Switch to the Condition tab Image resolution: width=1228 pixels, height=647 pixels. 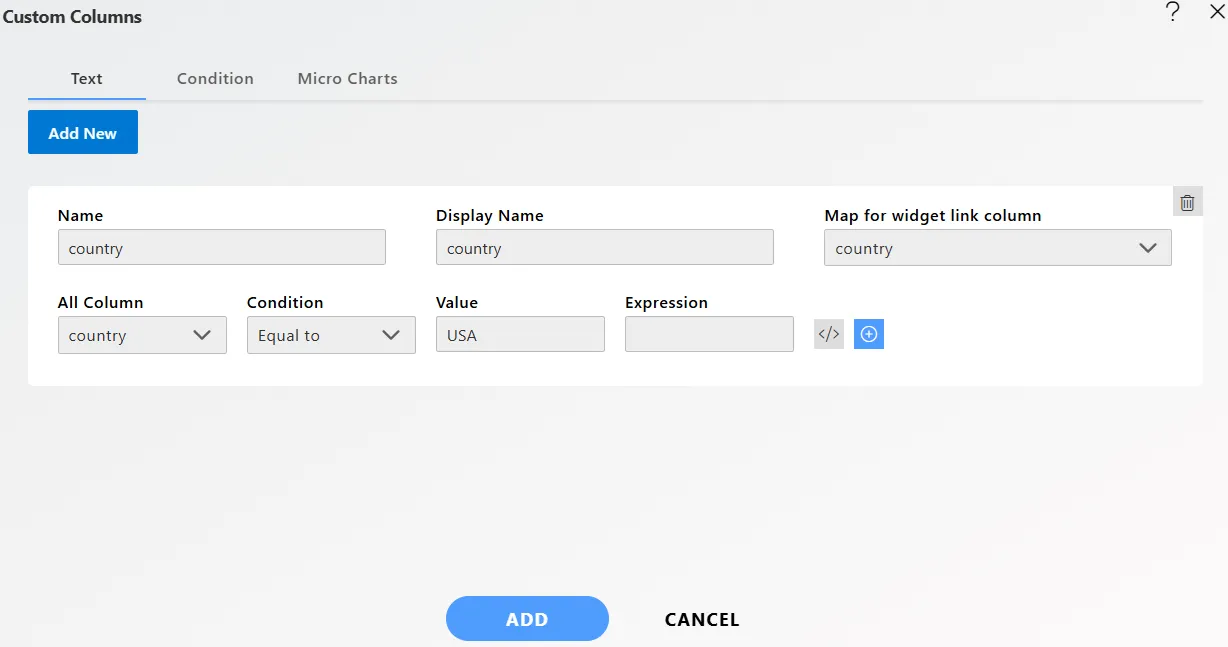click(215, 78)
